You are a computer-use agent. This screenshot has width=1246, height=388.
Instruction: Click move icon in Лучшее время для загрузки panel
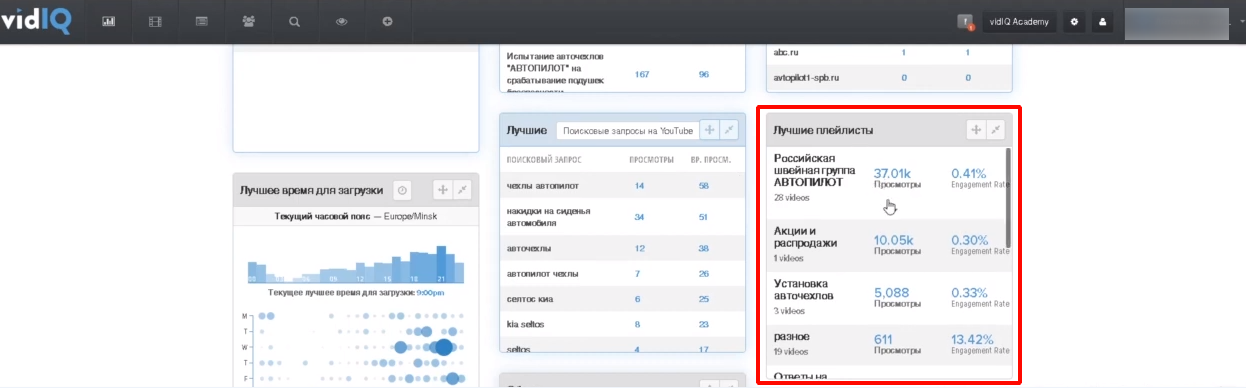(x=443, y=190)
